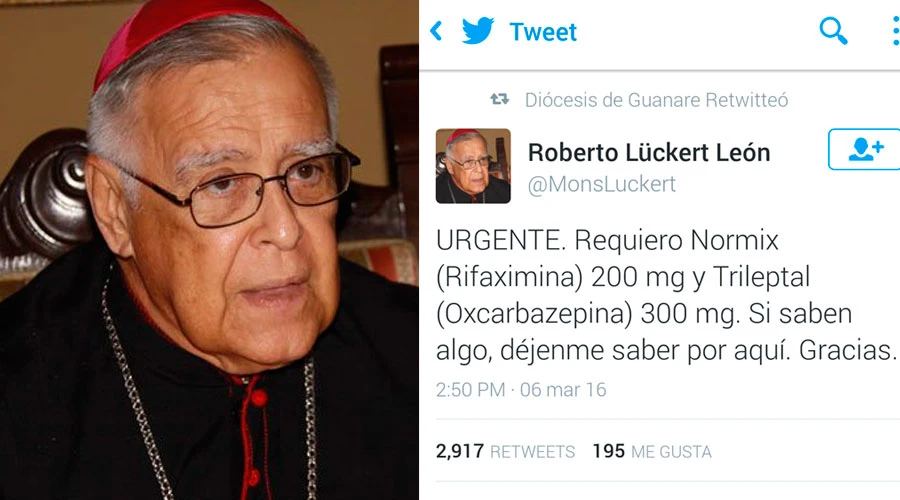The height and width of the screenshot is (500, 900).
Task: Open the search magnifier icon
Action: coord(833,31)
